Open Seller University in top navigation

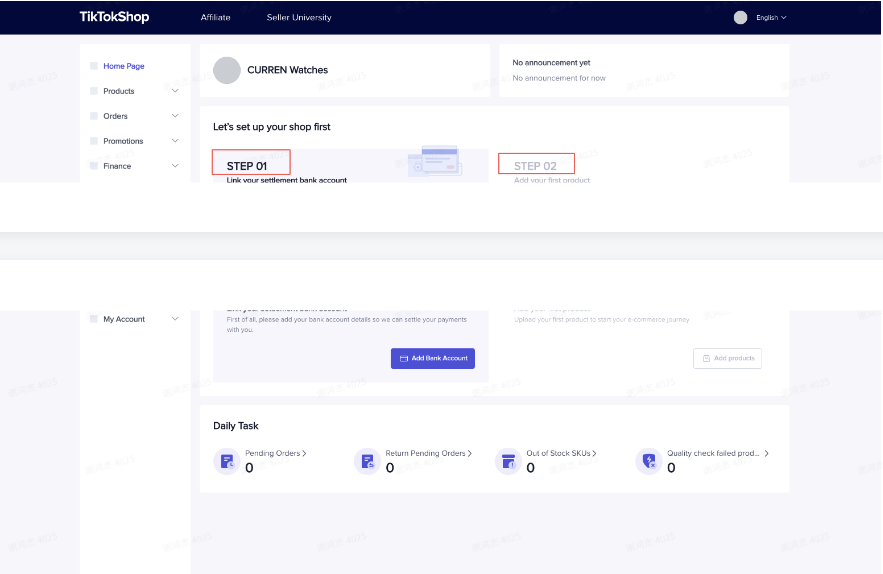click(x=299, y=17)
